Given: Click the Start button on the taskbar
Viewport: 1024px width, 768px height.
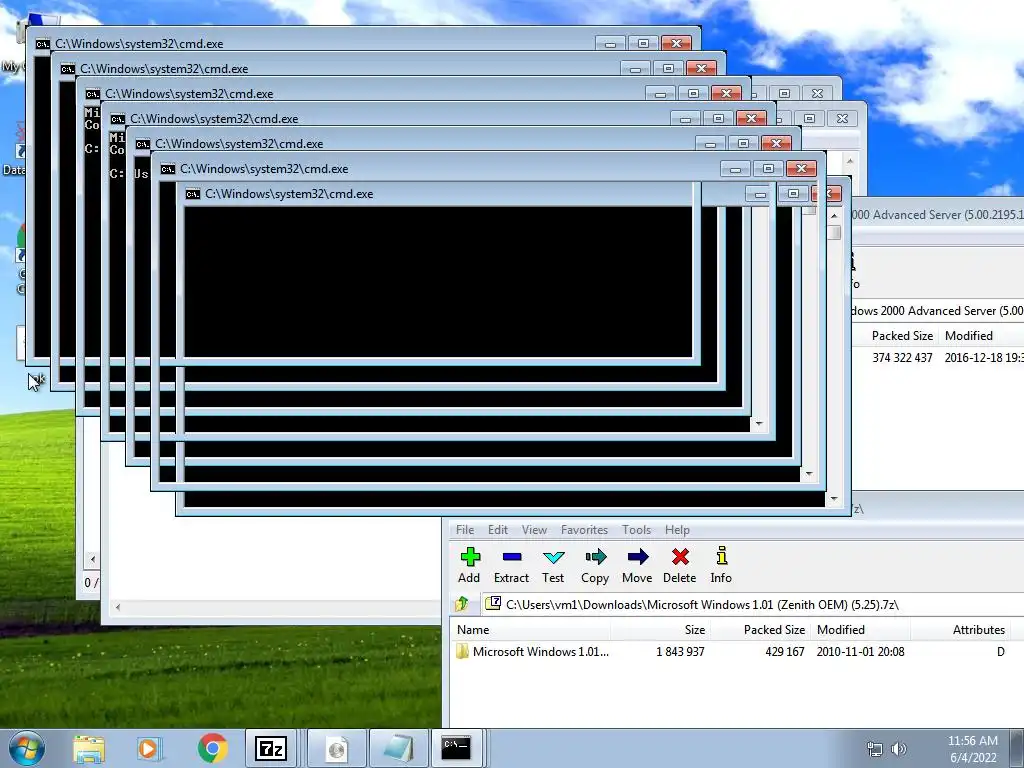Looking at the screenshot, I should (27, 748).
